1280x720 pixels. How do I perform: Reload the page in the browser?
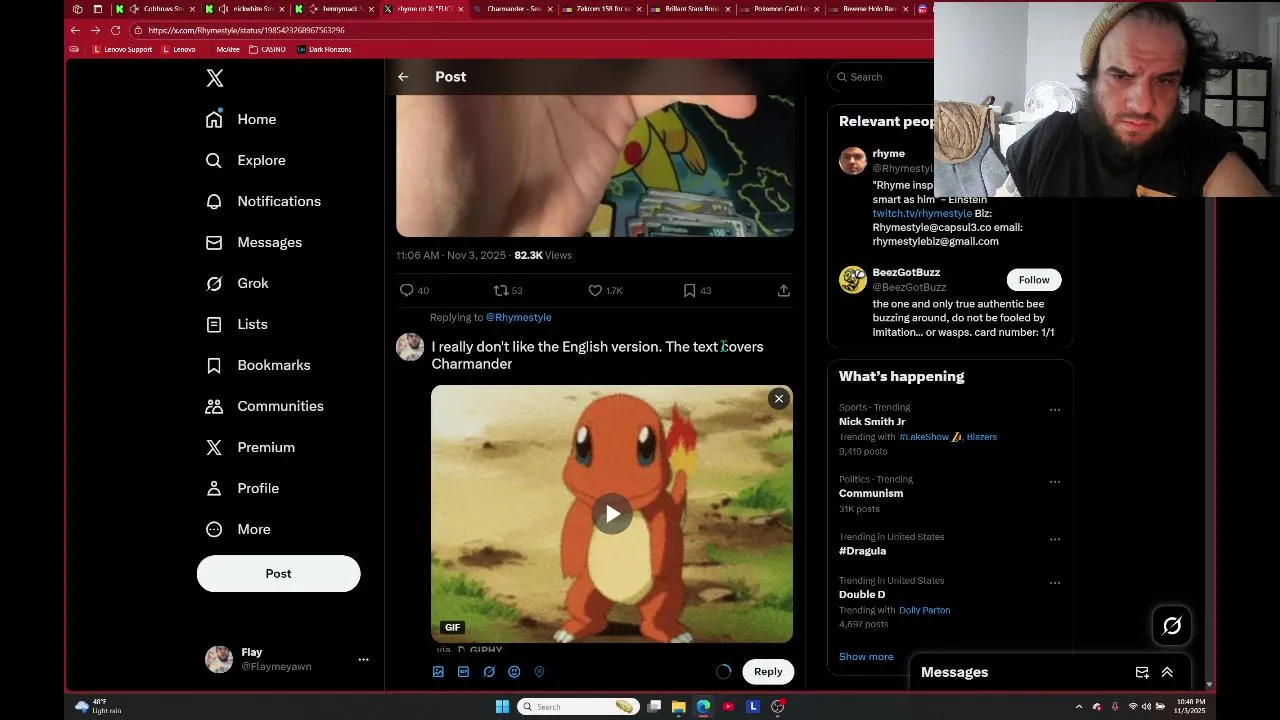pos(115,30)
